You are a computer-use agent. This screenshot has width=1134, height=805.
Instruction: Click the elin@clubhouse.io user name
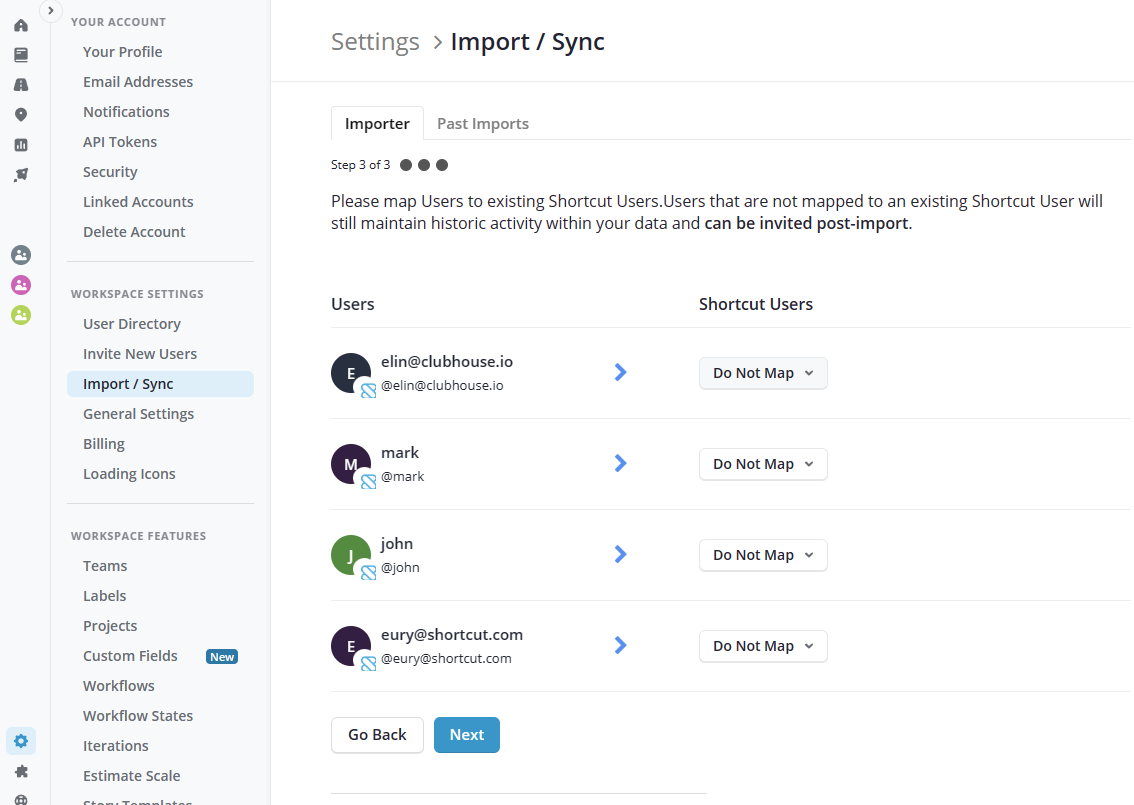(x=447, y=362)
